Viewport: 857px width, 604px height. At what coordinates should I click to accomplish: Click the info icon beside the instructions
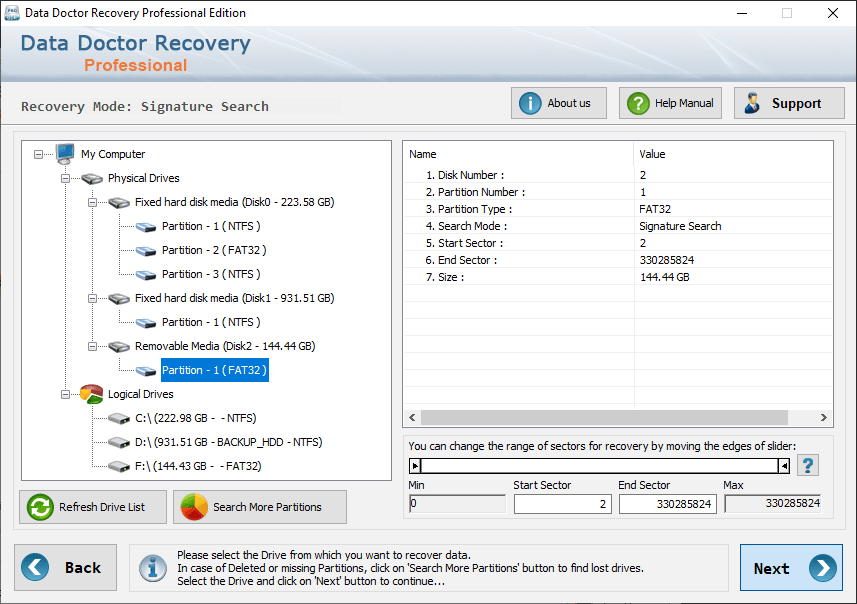click(x=153, y=568)
